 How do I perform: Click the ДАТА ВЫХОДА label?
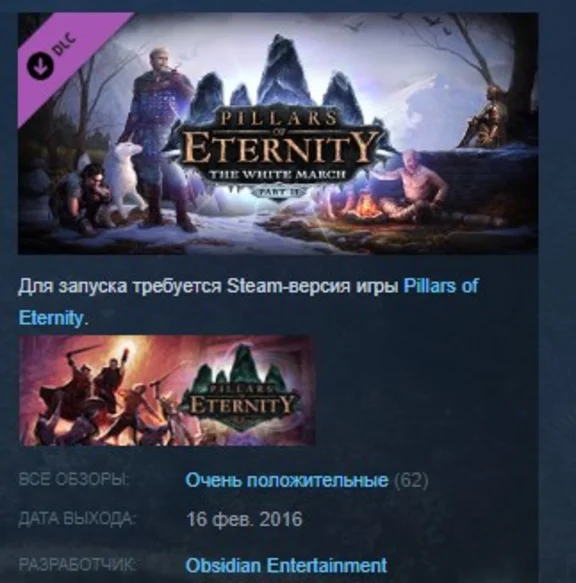click(x=77, y=519)
